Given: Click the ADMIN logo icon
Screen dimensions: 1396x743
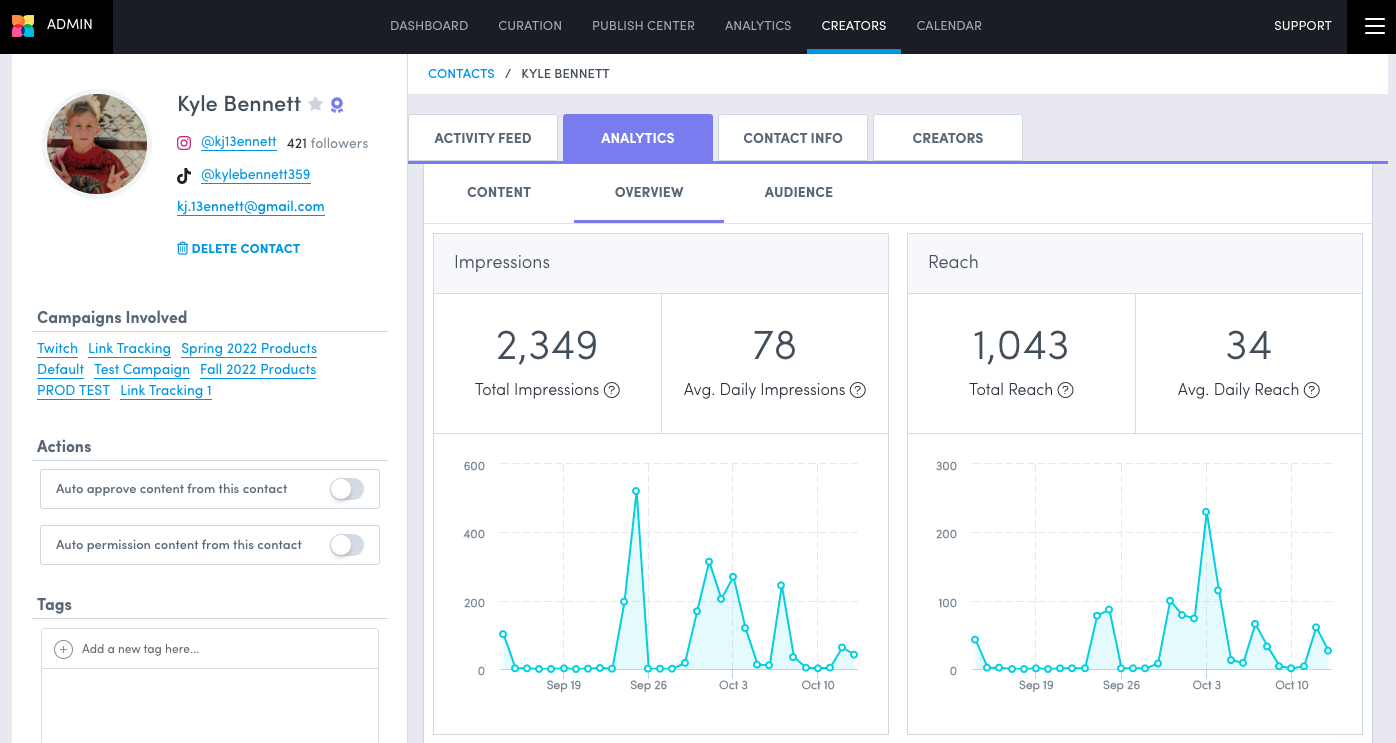Looking at the screenshot, I should click(x=23, y=25).
